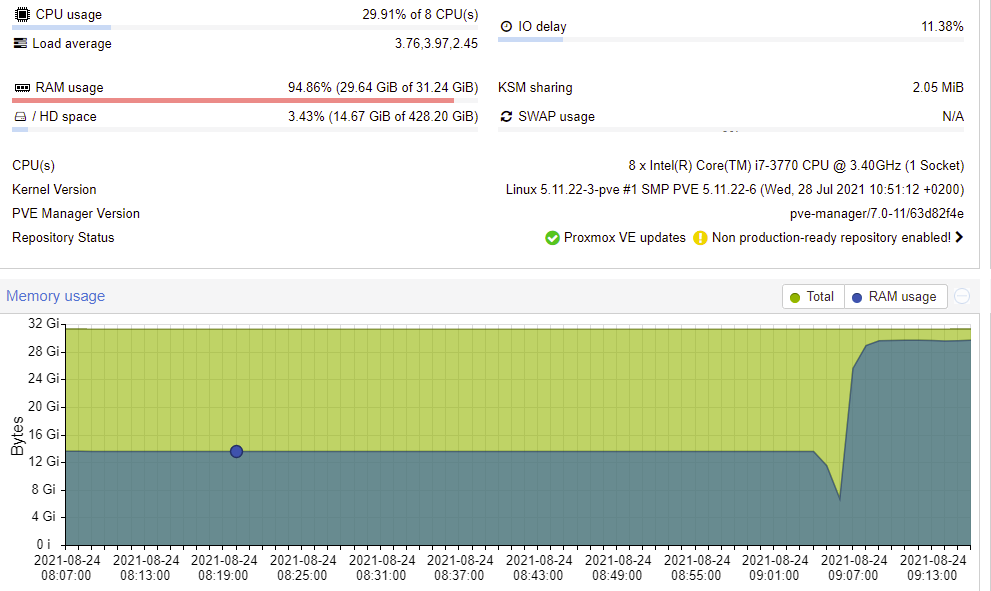The height and width of the screenshot is (591, 991).
Task: Click the CPU usage progress bar
Action: click(245, 27)
